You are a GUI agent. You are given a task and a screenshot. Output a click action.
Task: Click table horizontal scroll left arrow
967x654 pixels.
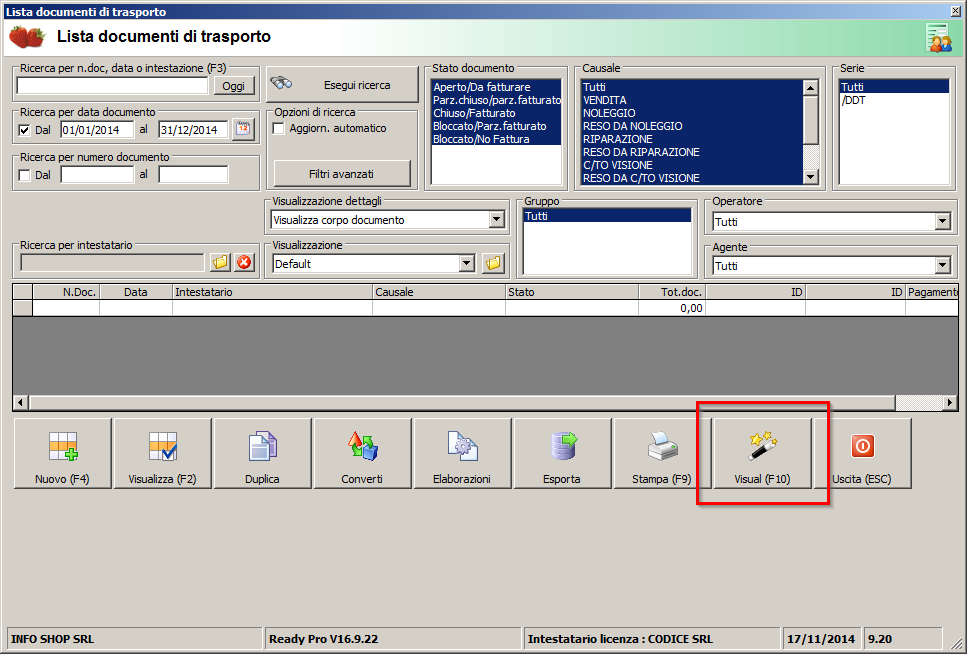click(x=20, y=402)
